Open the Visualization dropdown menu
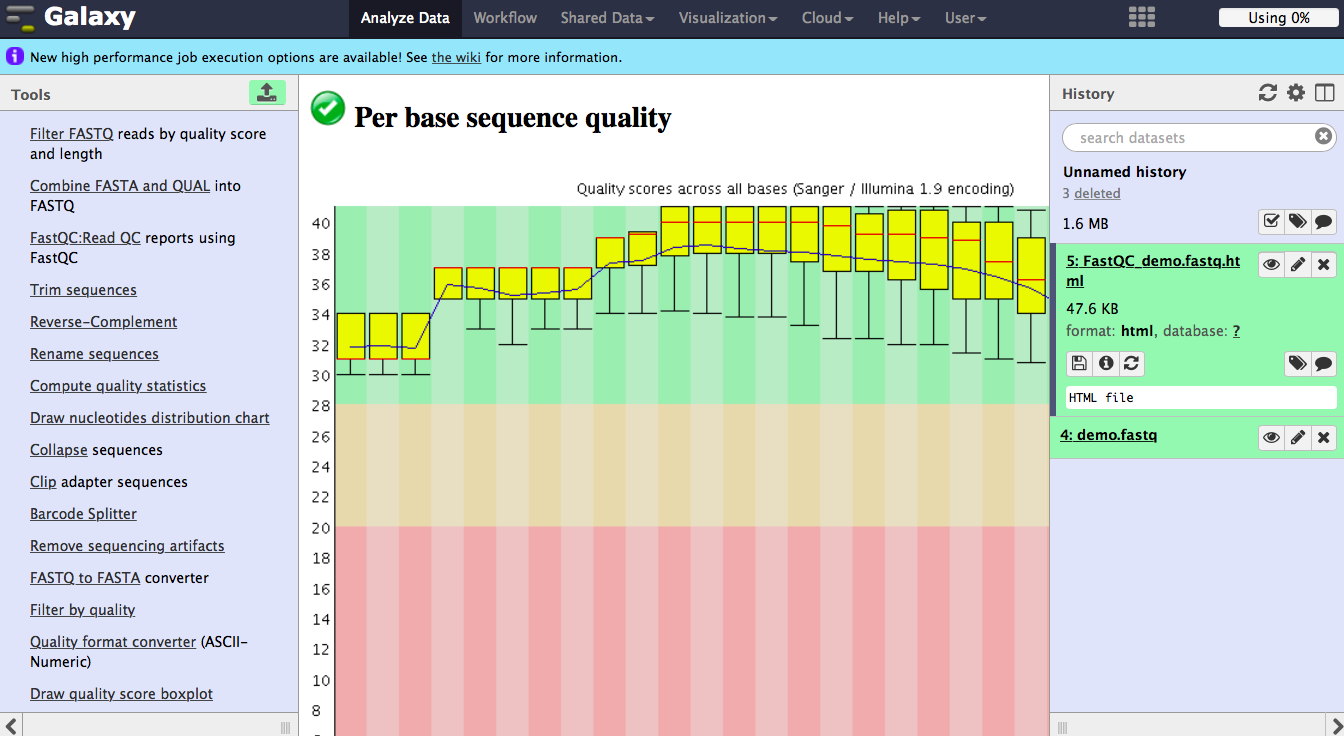Image resolution: width=1344 pixels, height=736 pixels. click(x=727, y=18)
